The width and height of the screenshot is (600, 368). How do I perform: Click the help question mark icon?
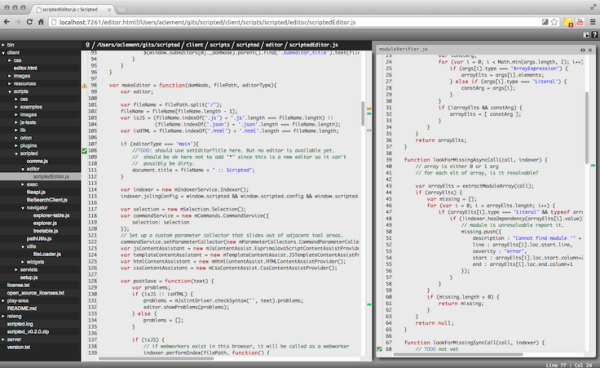[x=594, y=34]
